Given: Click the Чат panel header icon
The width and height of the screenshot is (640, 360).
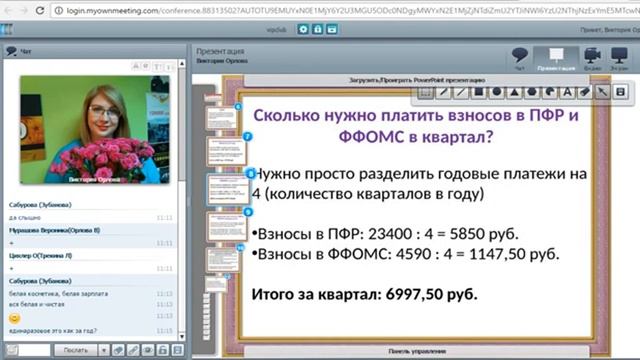Looking at the screenshot, I should (x=11, y=51).
